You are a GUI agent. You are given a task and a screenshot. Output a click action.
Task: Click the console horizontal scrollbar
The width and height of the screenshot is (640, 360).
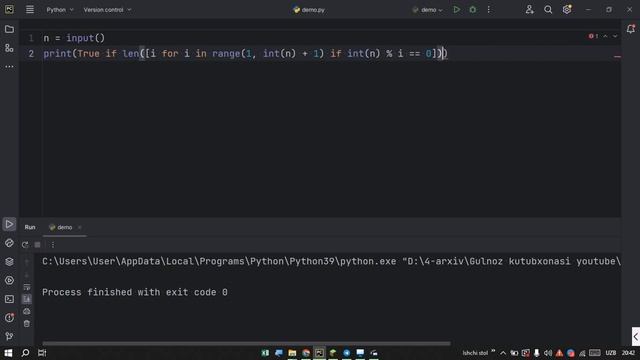[246, 343]
